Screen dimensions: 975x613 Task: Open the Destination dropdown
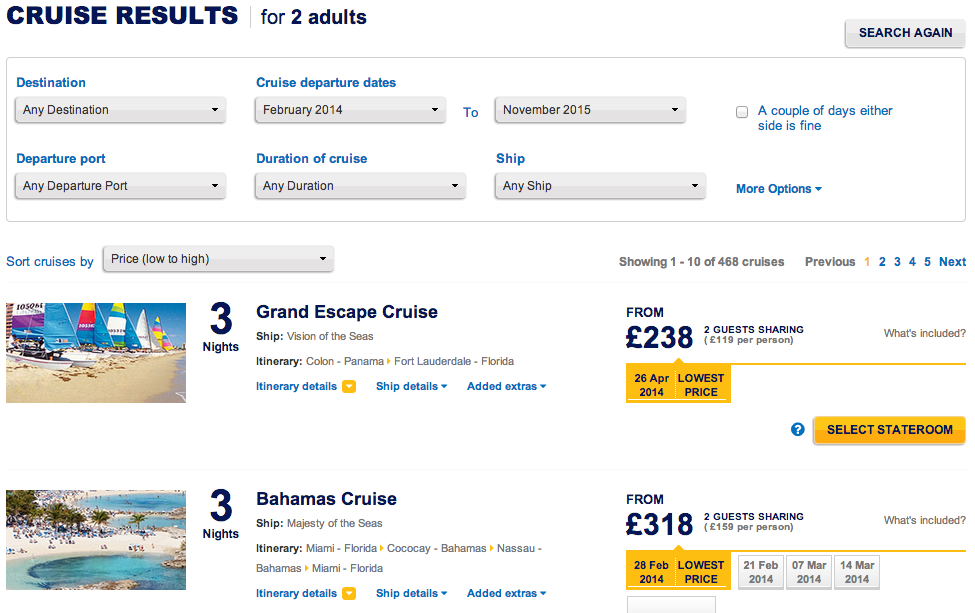click(121, 110)
